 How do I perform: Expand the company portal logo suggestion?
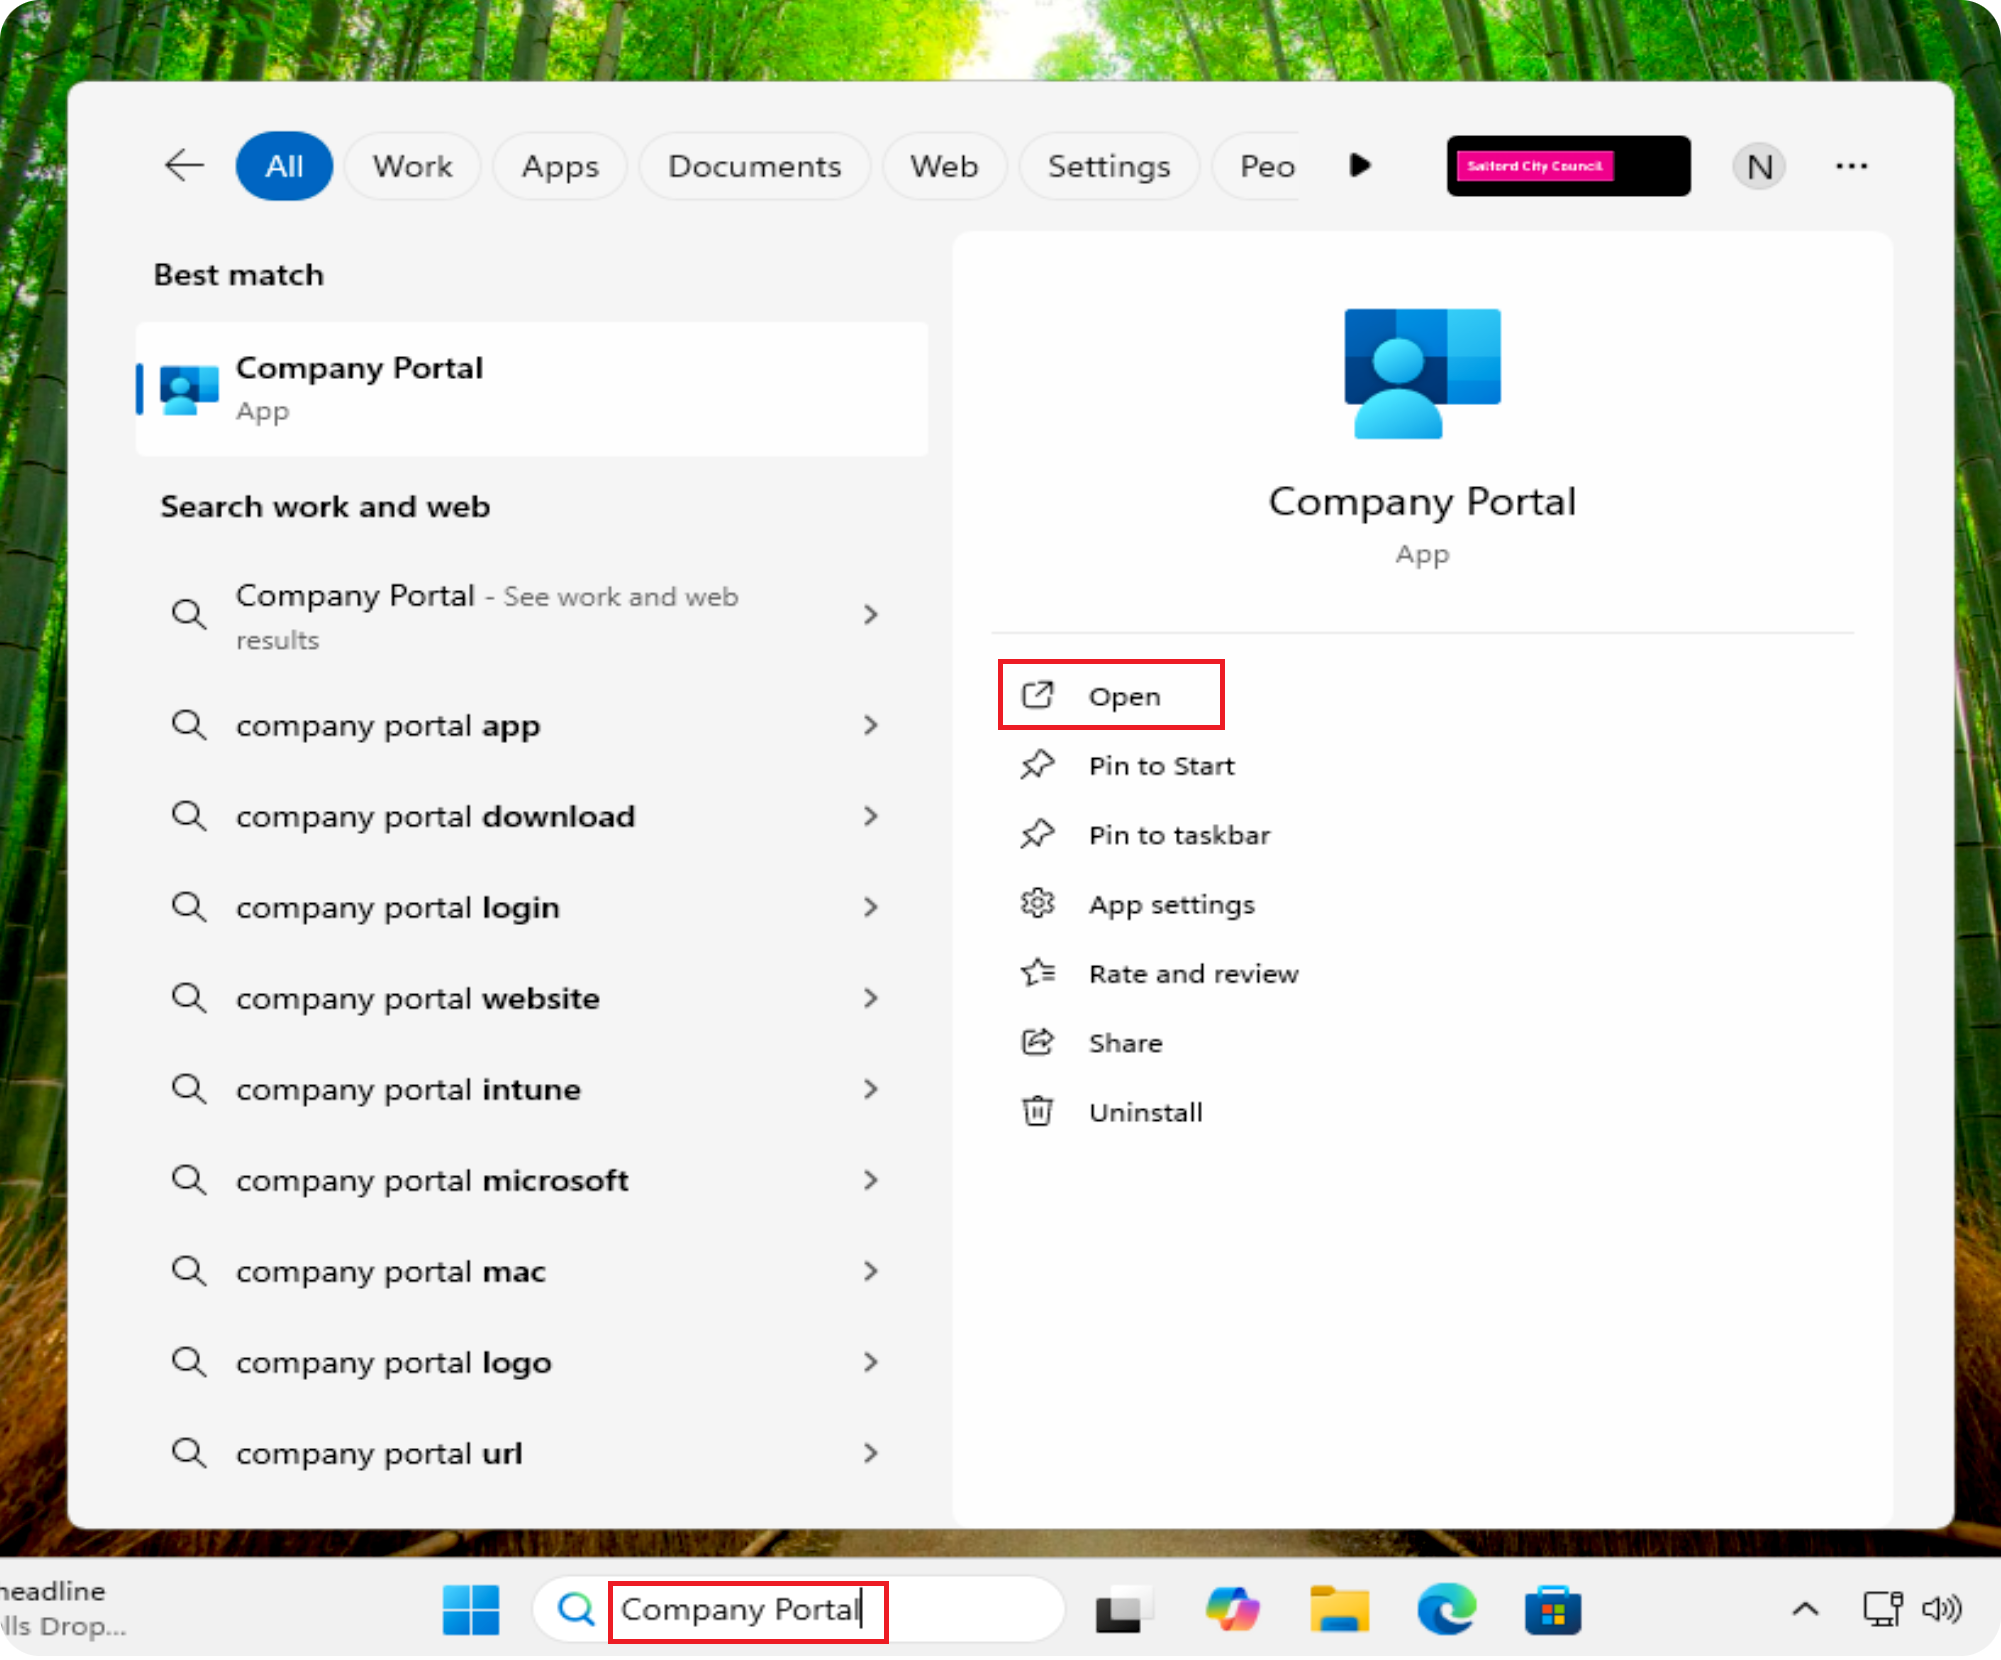click(x=870, y=1362)
